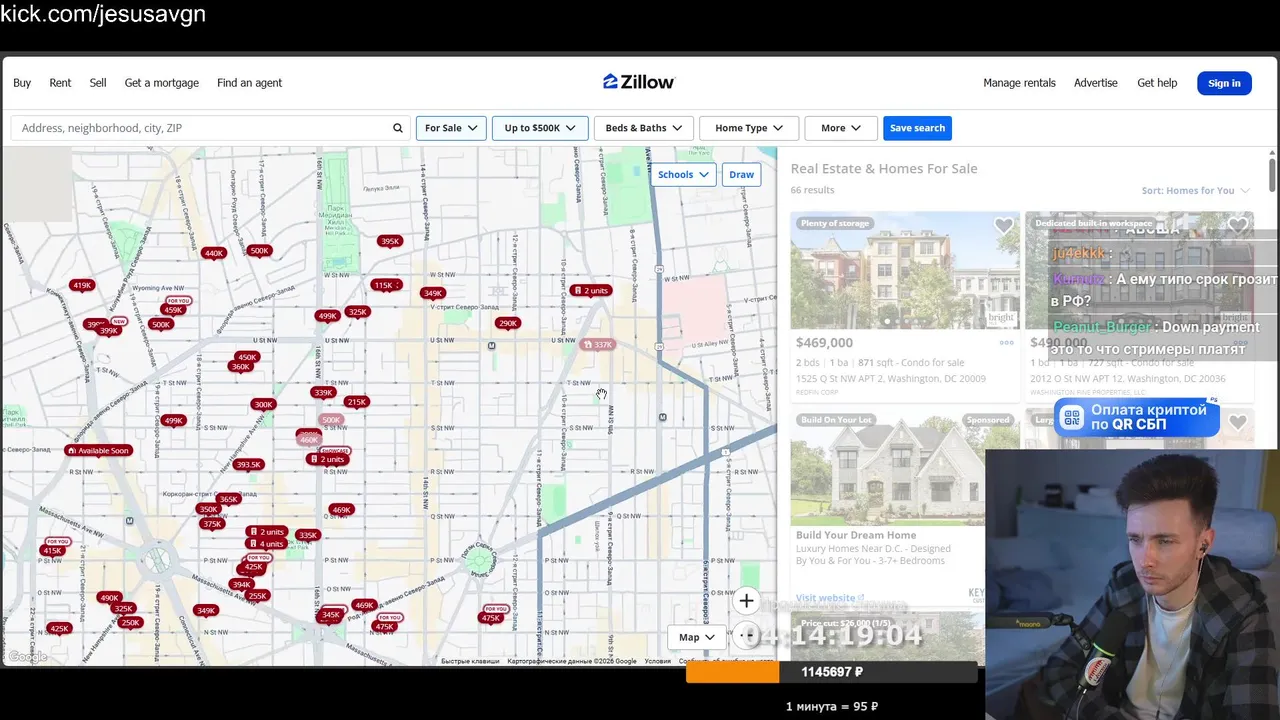Click the 255K map marker
This screenshot has width=1280, height=720.
click(x=258, y=595)
